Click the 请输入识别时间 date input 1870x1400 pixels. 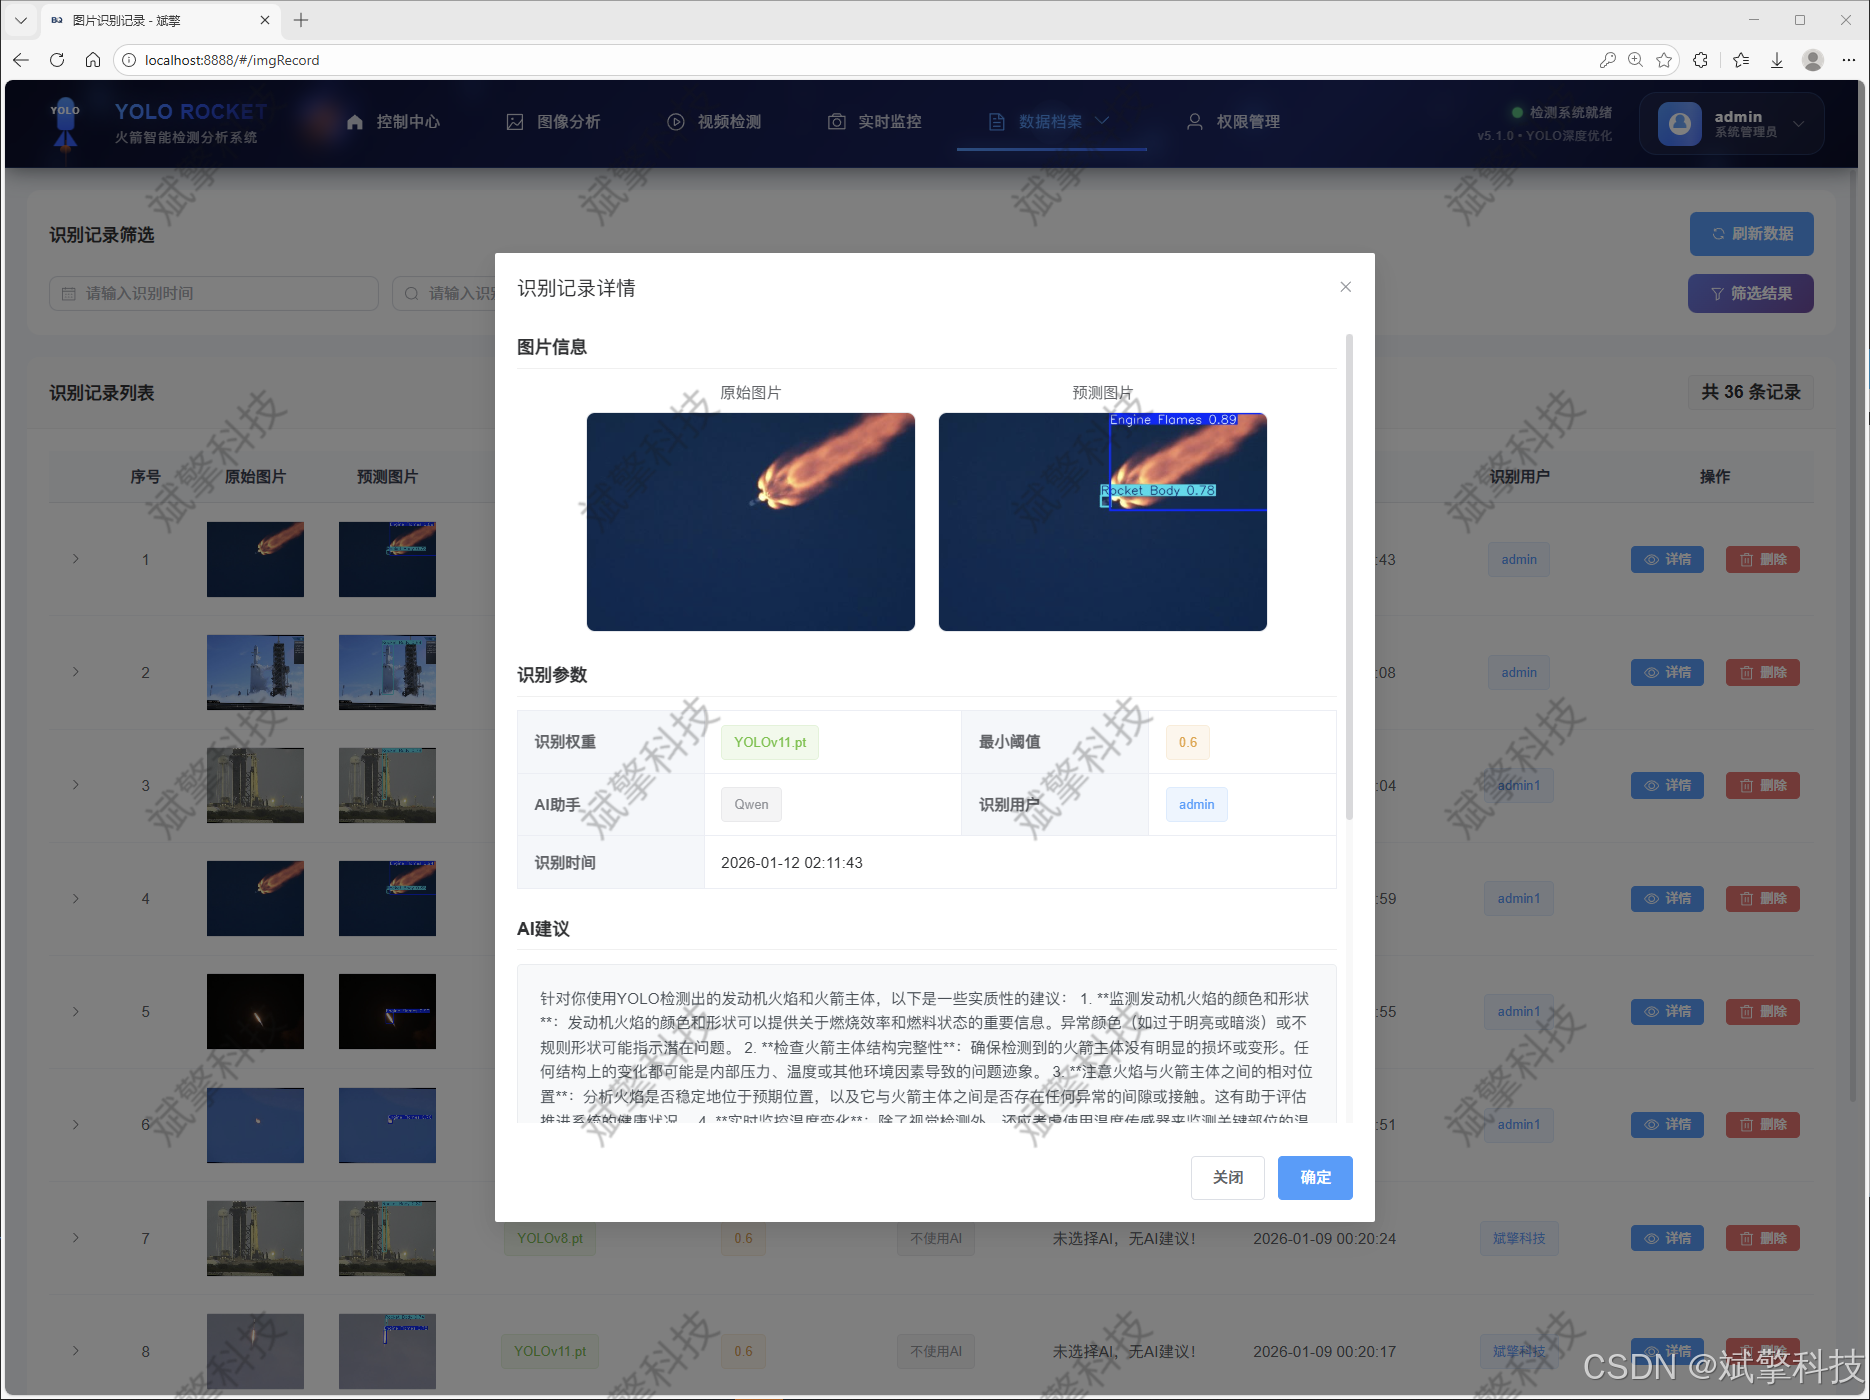(x=214, y=293)
